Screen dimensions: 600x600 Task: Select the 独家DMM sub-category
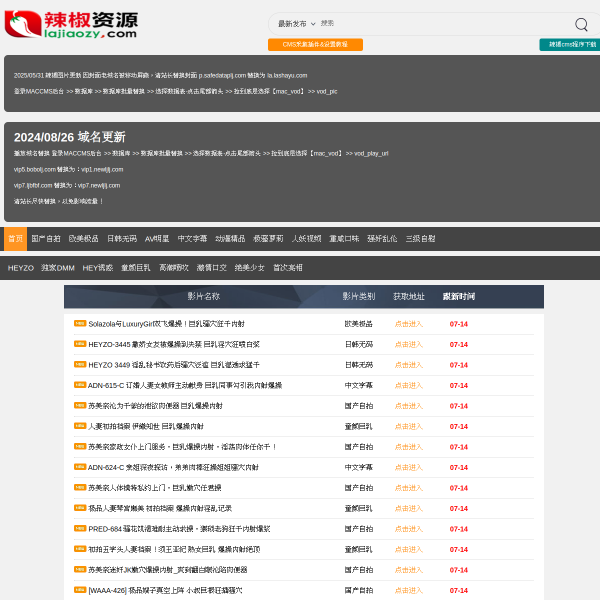[x=58, y=268]
